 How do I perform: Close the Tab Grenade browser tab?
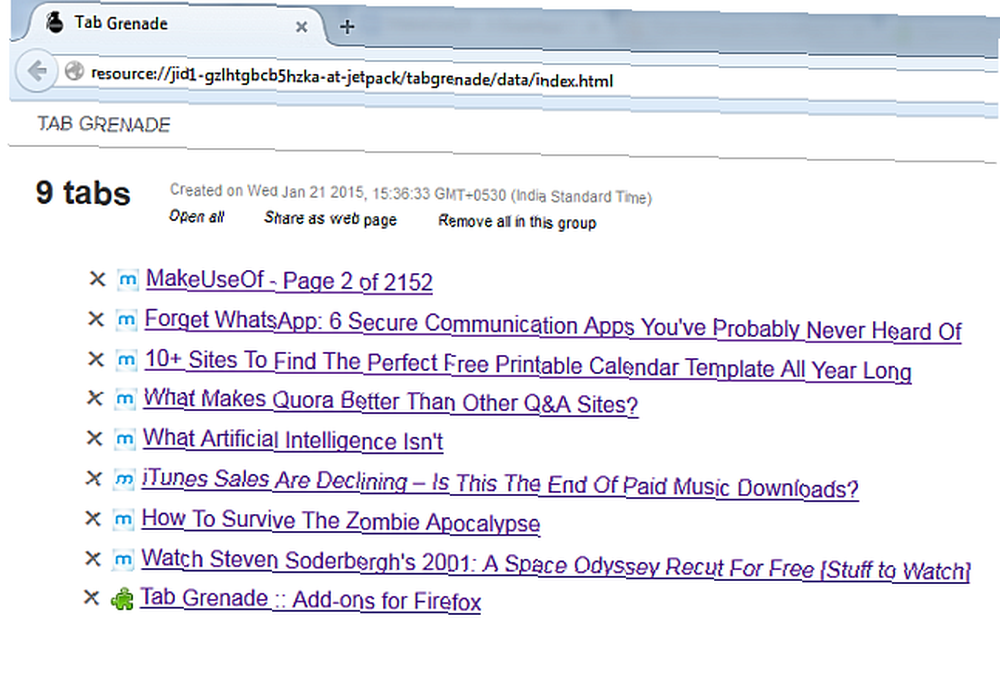(x=302, y=27)
